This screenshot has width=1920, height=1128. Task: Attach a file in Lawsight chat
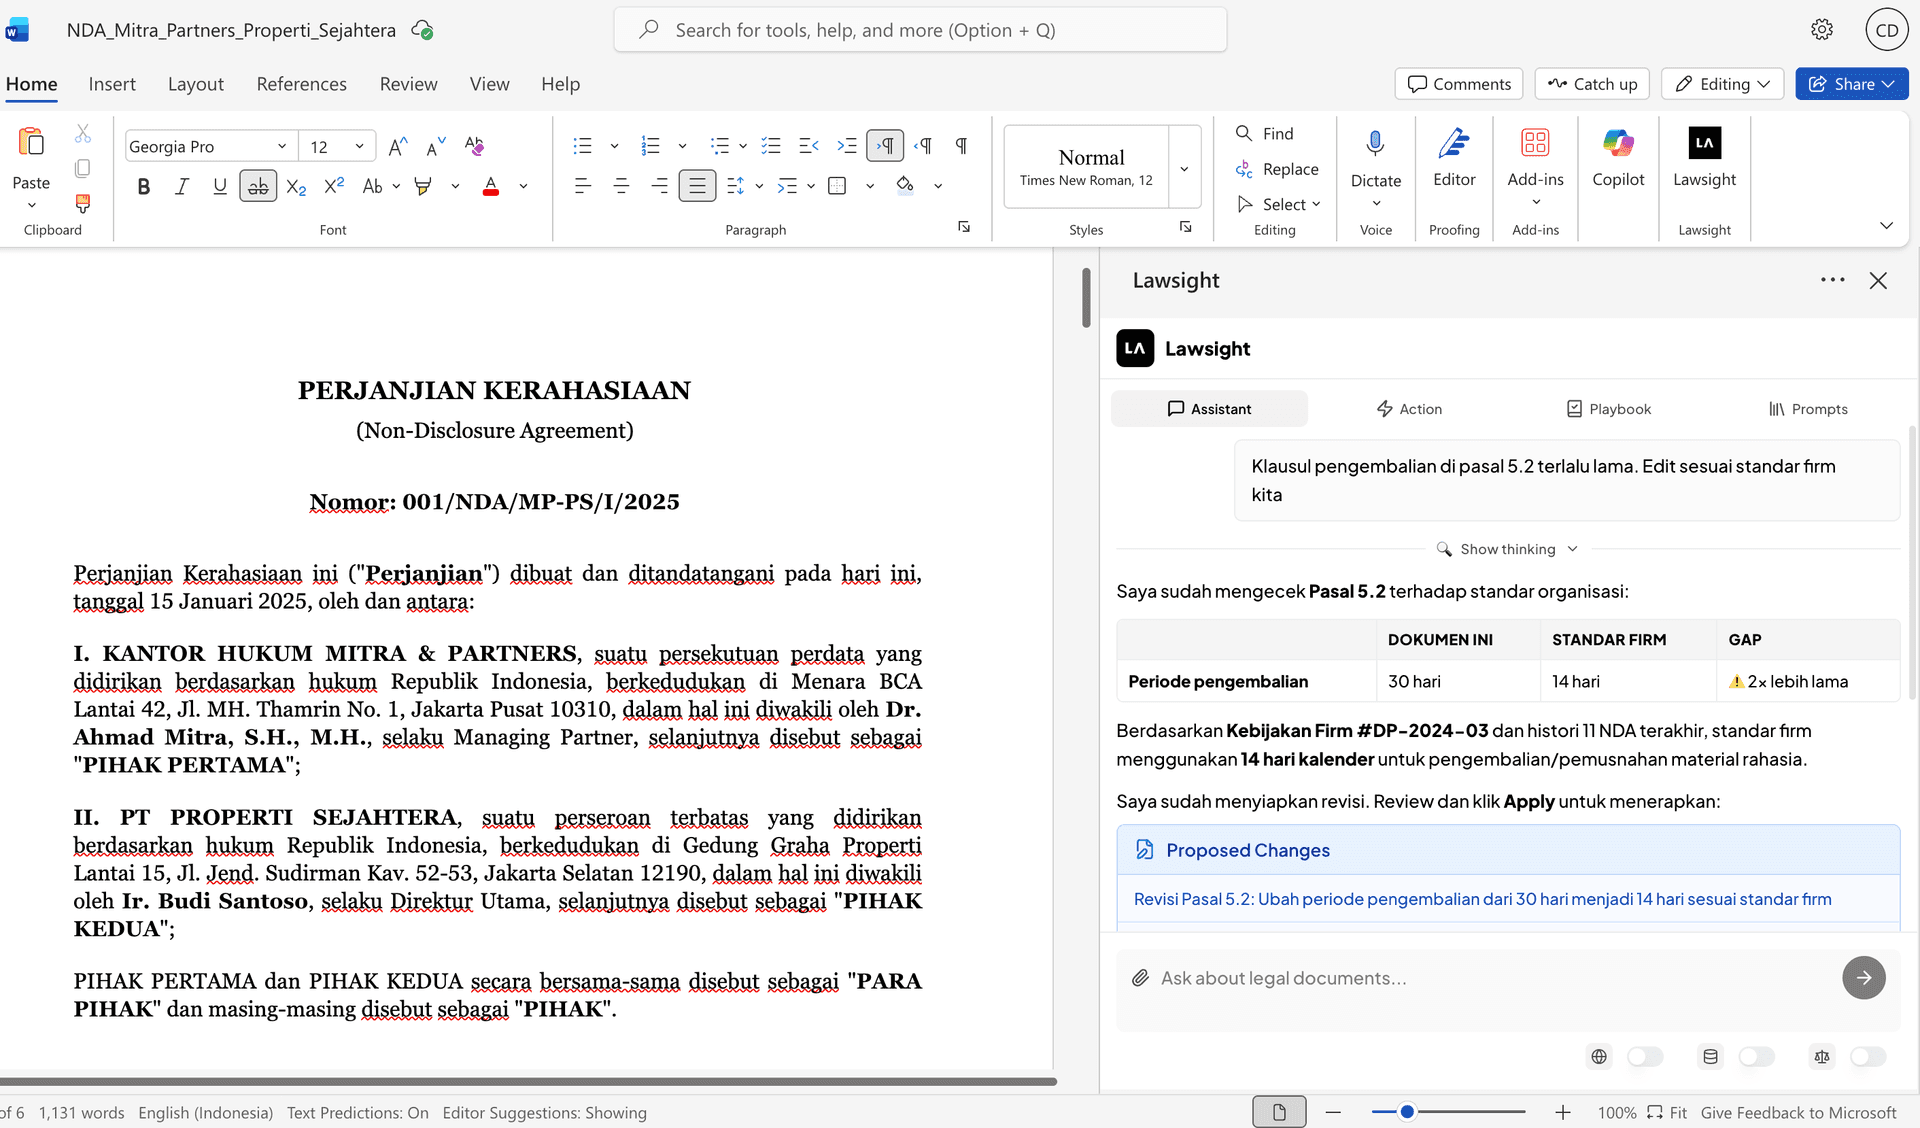1140,977
